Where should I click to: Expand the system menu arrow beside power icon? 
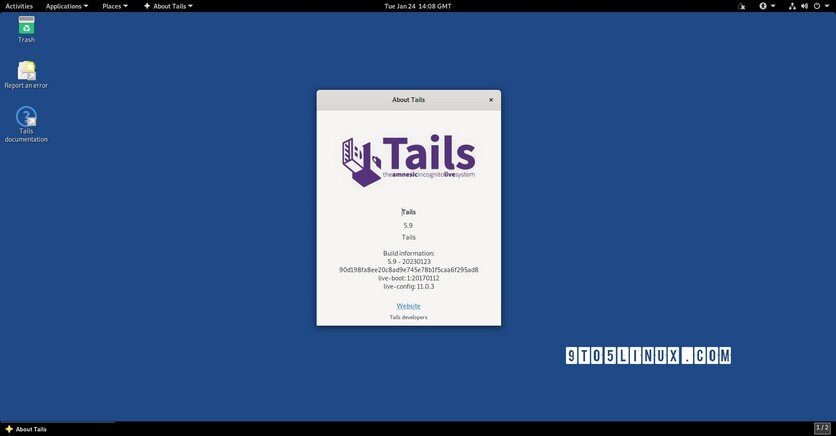[827, 6]
